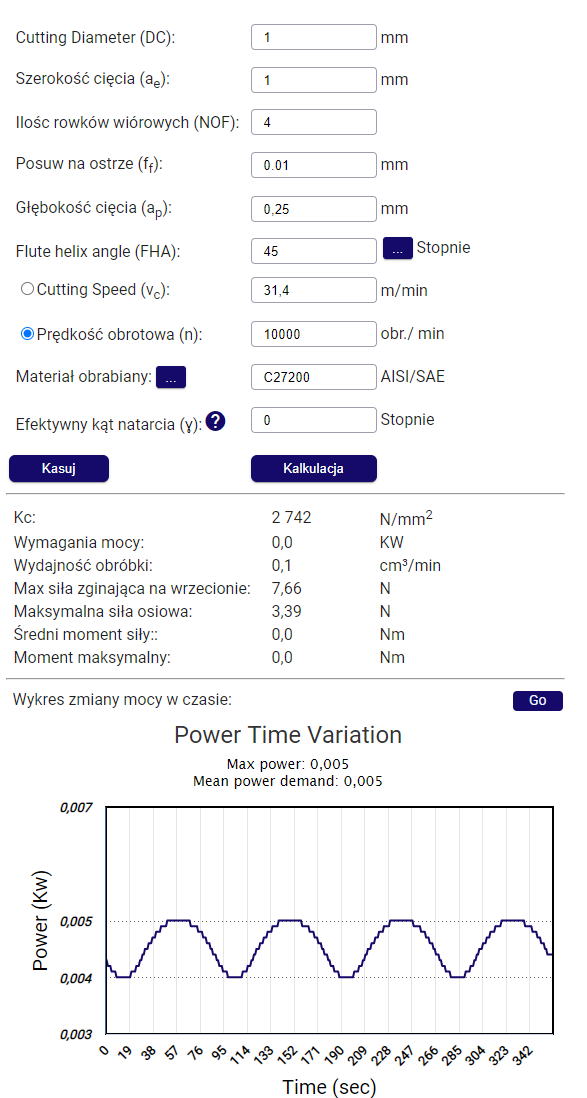This screenshot has height=1098, width=587.
Task: Click the NOF flute count field
Action: point(314,122)
